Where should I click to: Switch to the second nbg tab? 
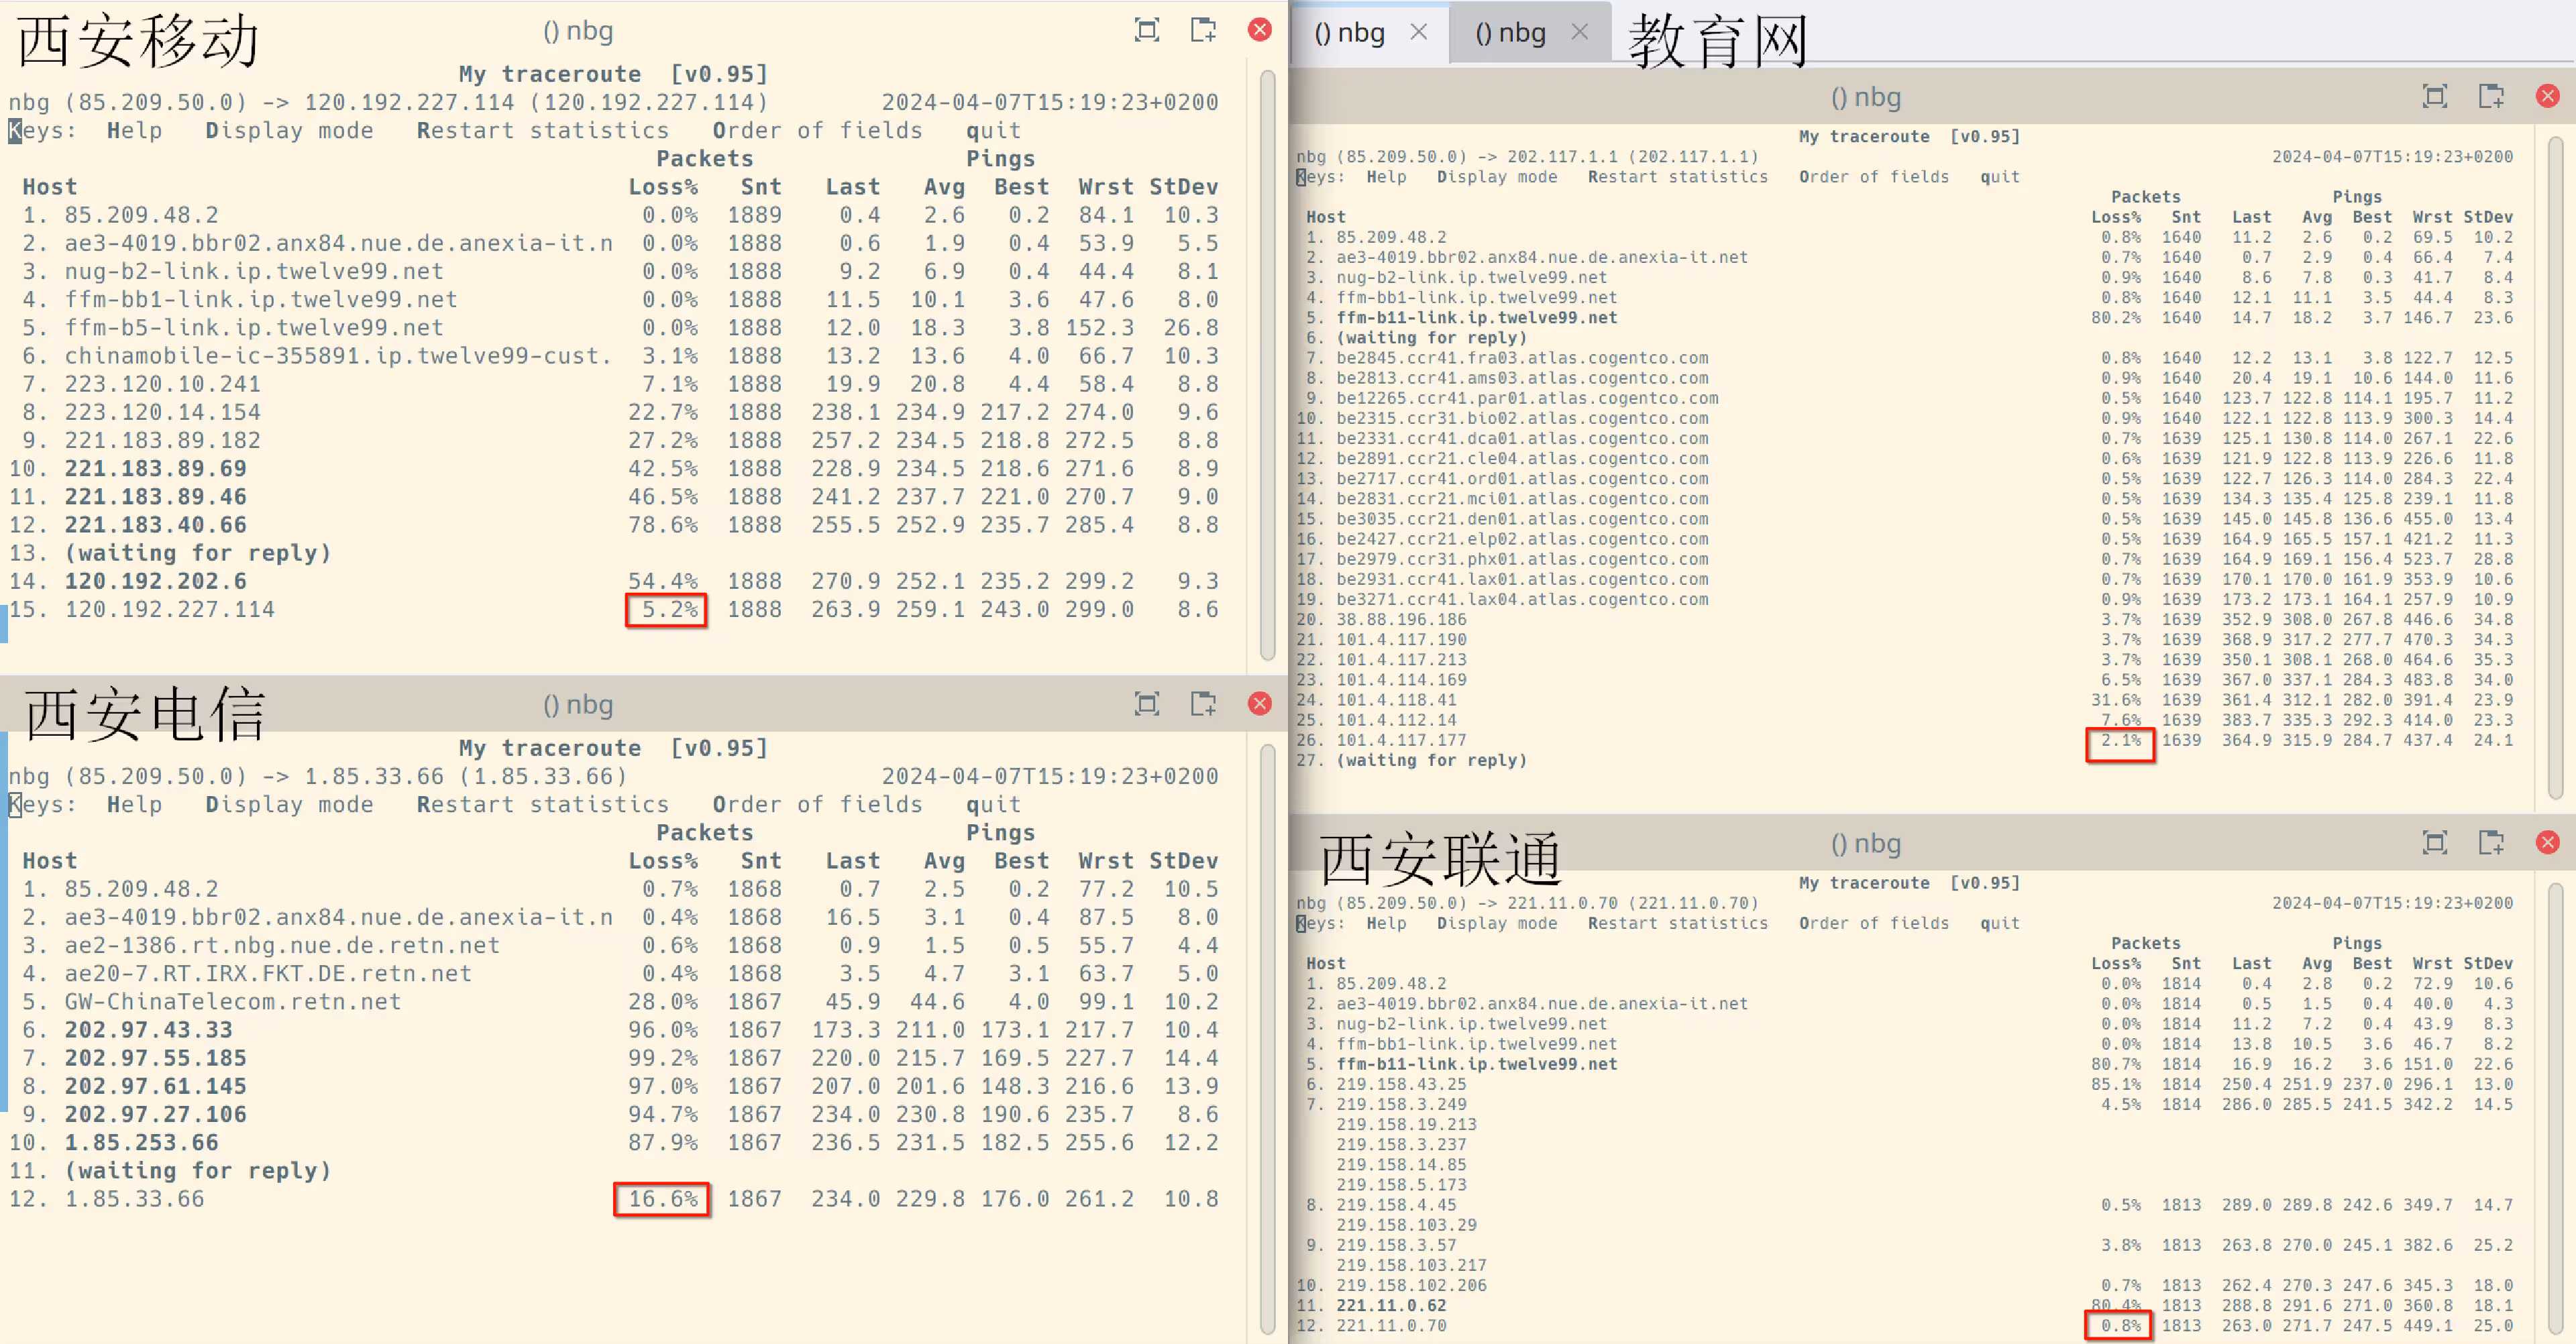pos(1510,34)
